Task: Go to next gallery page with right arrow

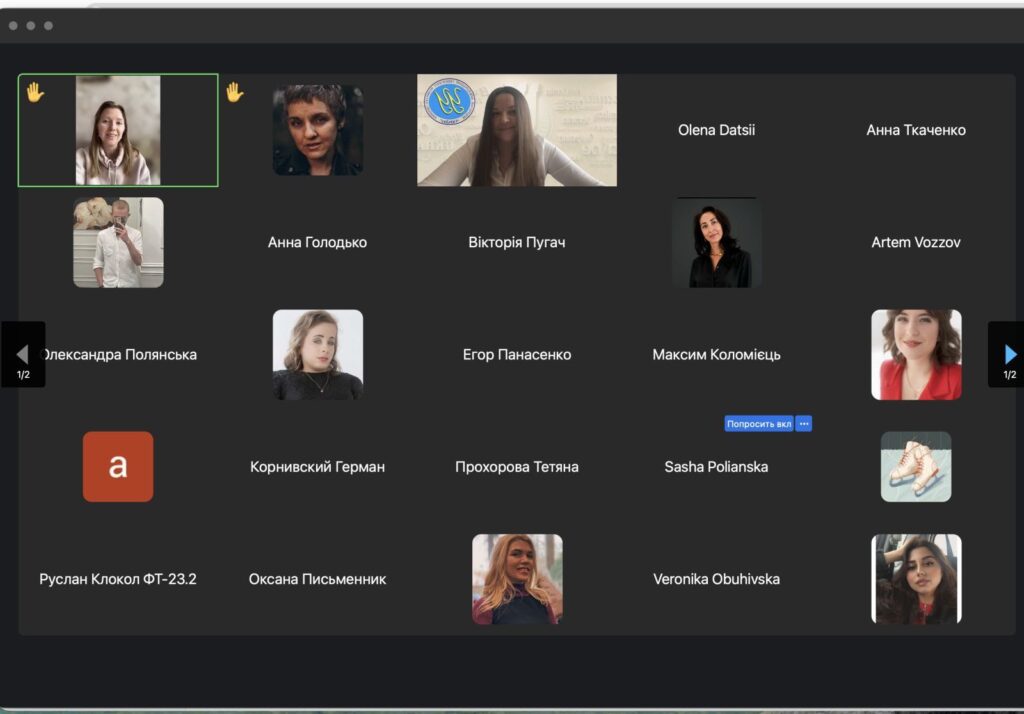Action: pos(1008,355)
